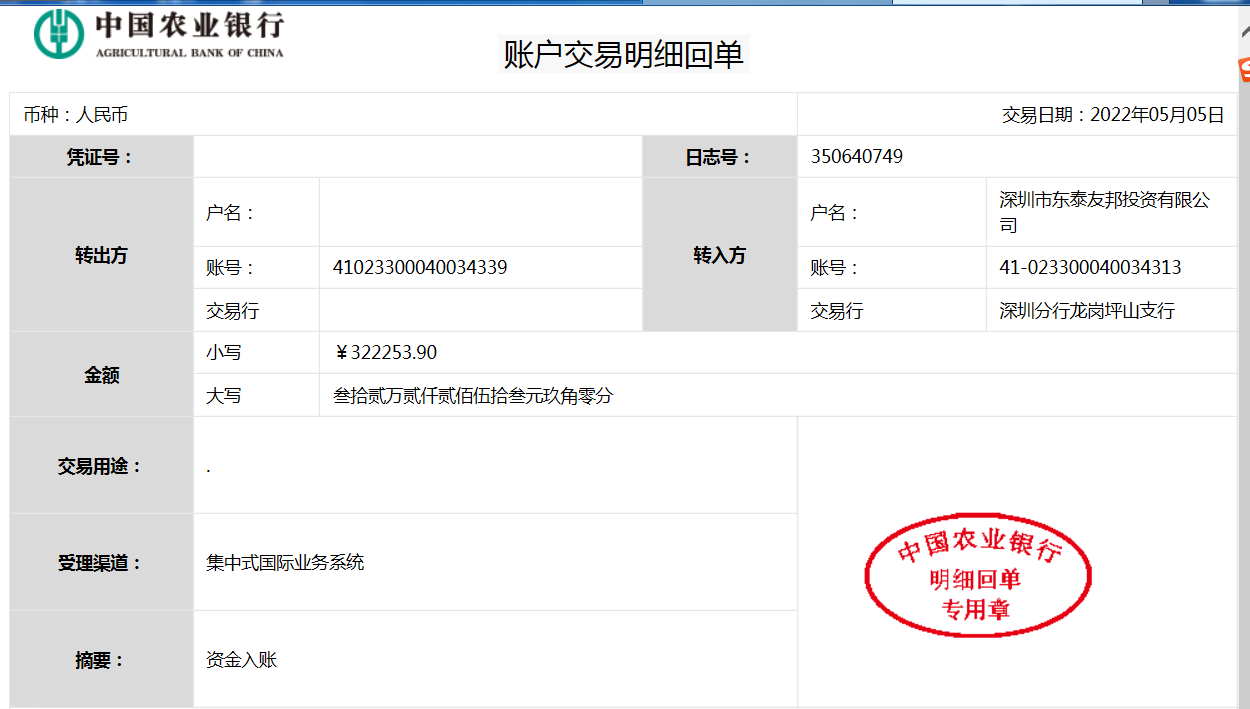
Task: Select the amount ¥322253.90
Action: 385,353
